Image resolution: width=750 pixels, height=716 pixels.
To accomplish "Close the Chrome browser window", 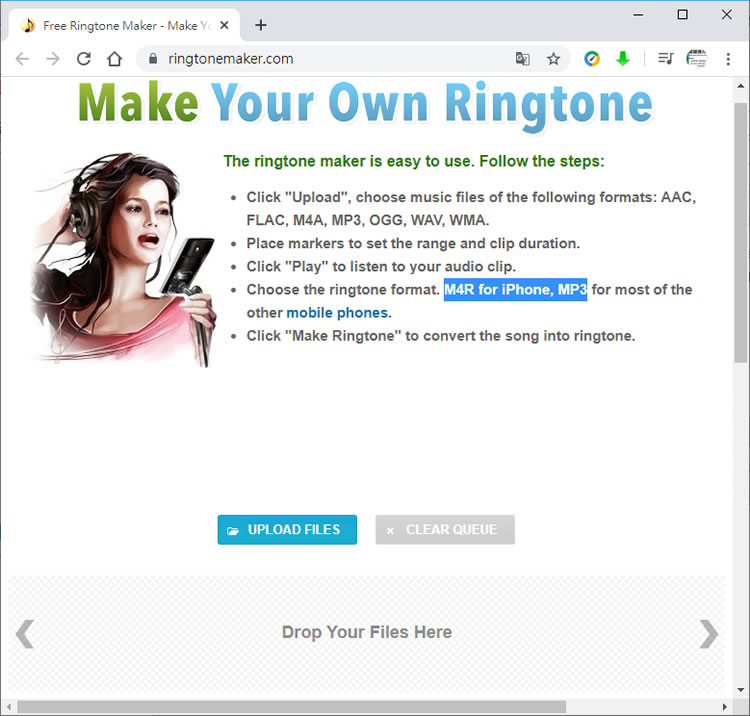I will click(727, 15).
